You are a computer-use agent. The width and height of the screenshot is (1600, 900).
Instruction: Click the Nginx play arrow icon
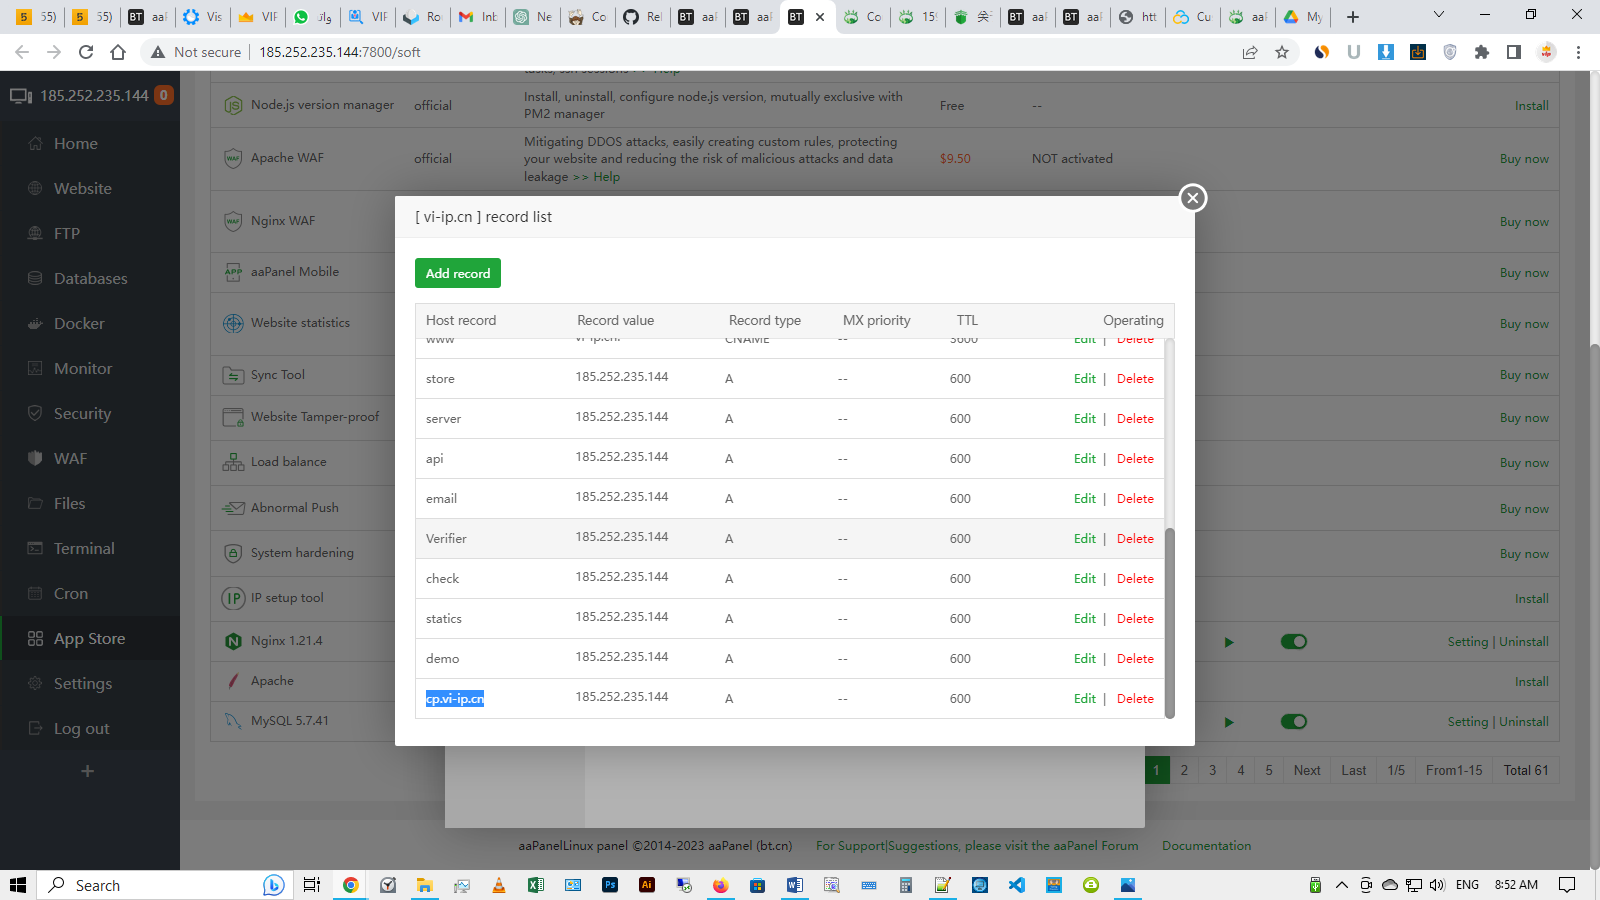point(1229,642)
